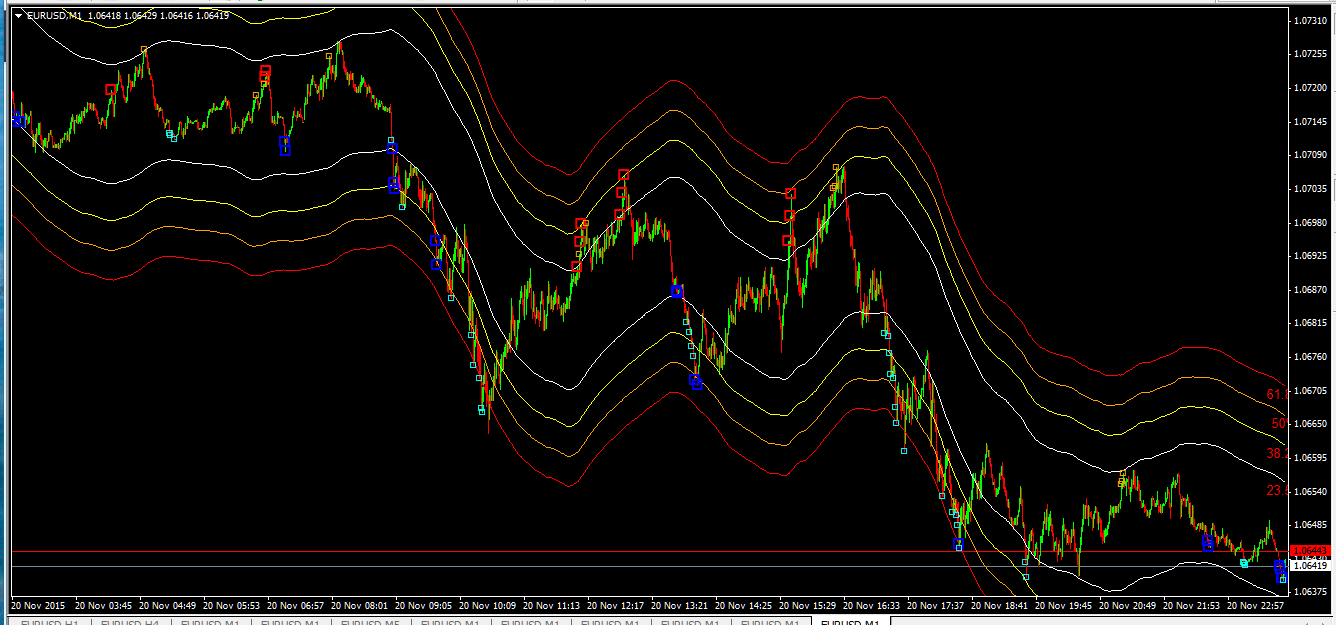1336x625 pixels.
Task: Click the 1.07200 price scale value
Action: click(x=1309, y=88)
